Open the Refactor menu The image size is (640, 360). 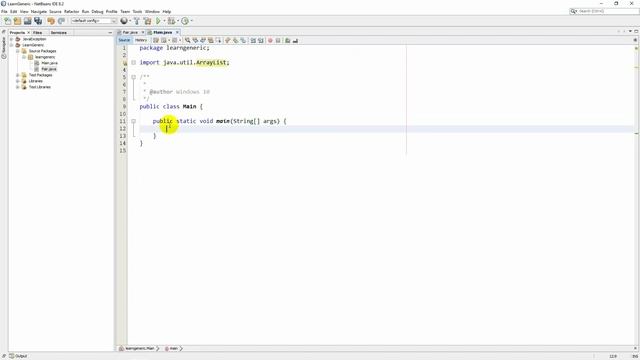[x=71, y=11]
